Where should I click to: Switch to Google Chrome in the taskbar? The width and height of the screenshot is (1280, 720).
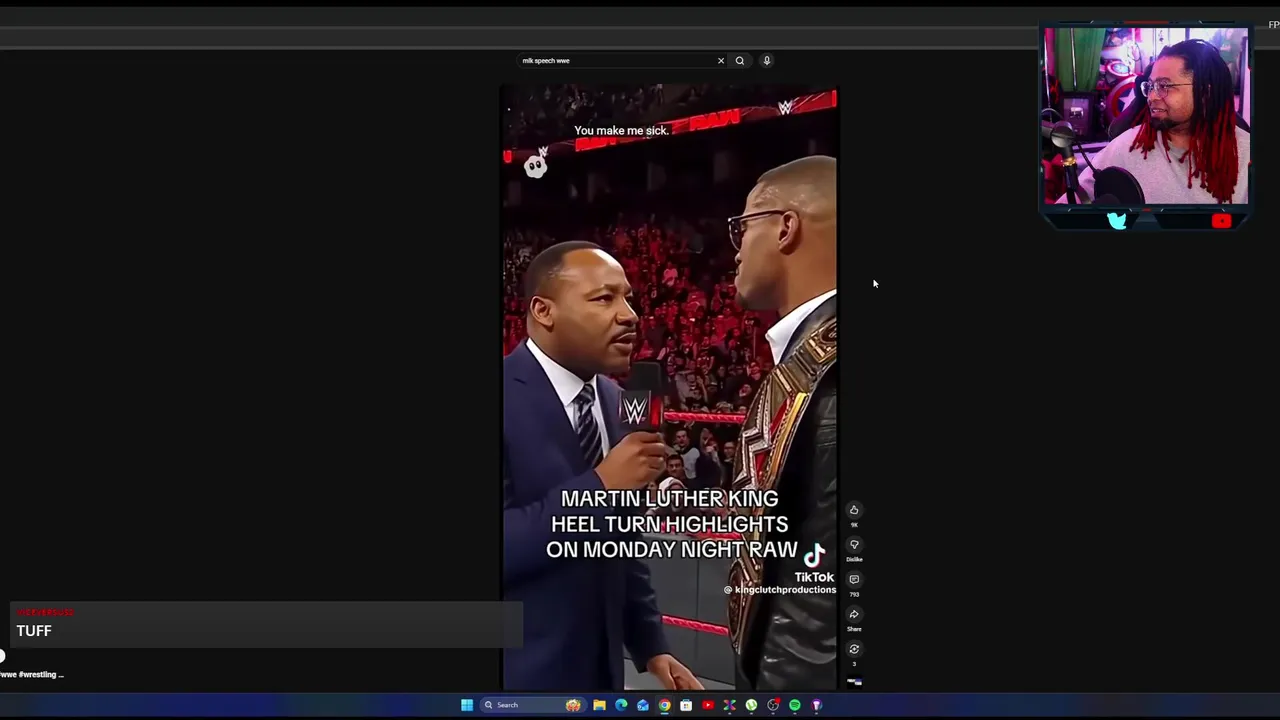click(664, 705)
